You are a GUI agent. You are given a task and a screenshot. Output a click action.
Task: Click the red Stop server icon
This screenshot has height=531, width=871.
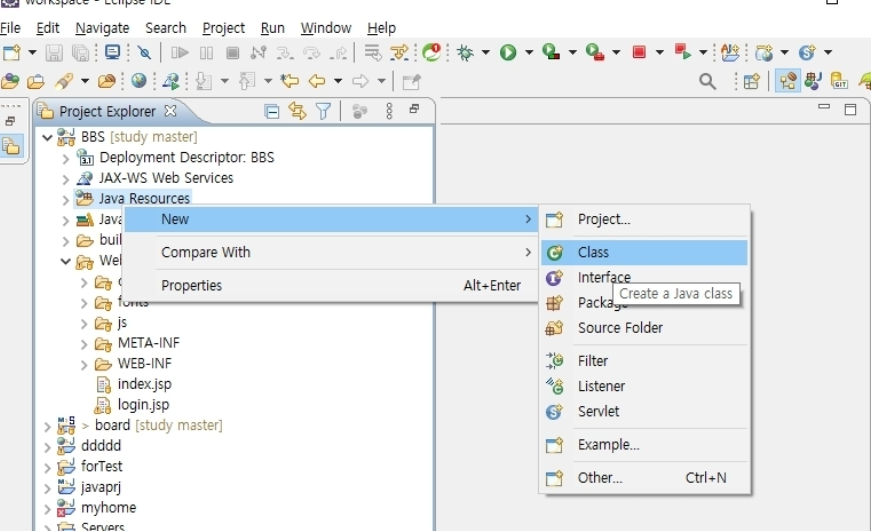639,52
